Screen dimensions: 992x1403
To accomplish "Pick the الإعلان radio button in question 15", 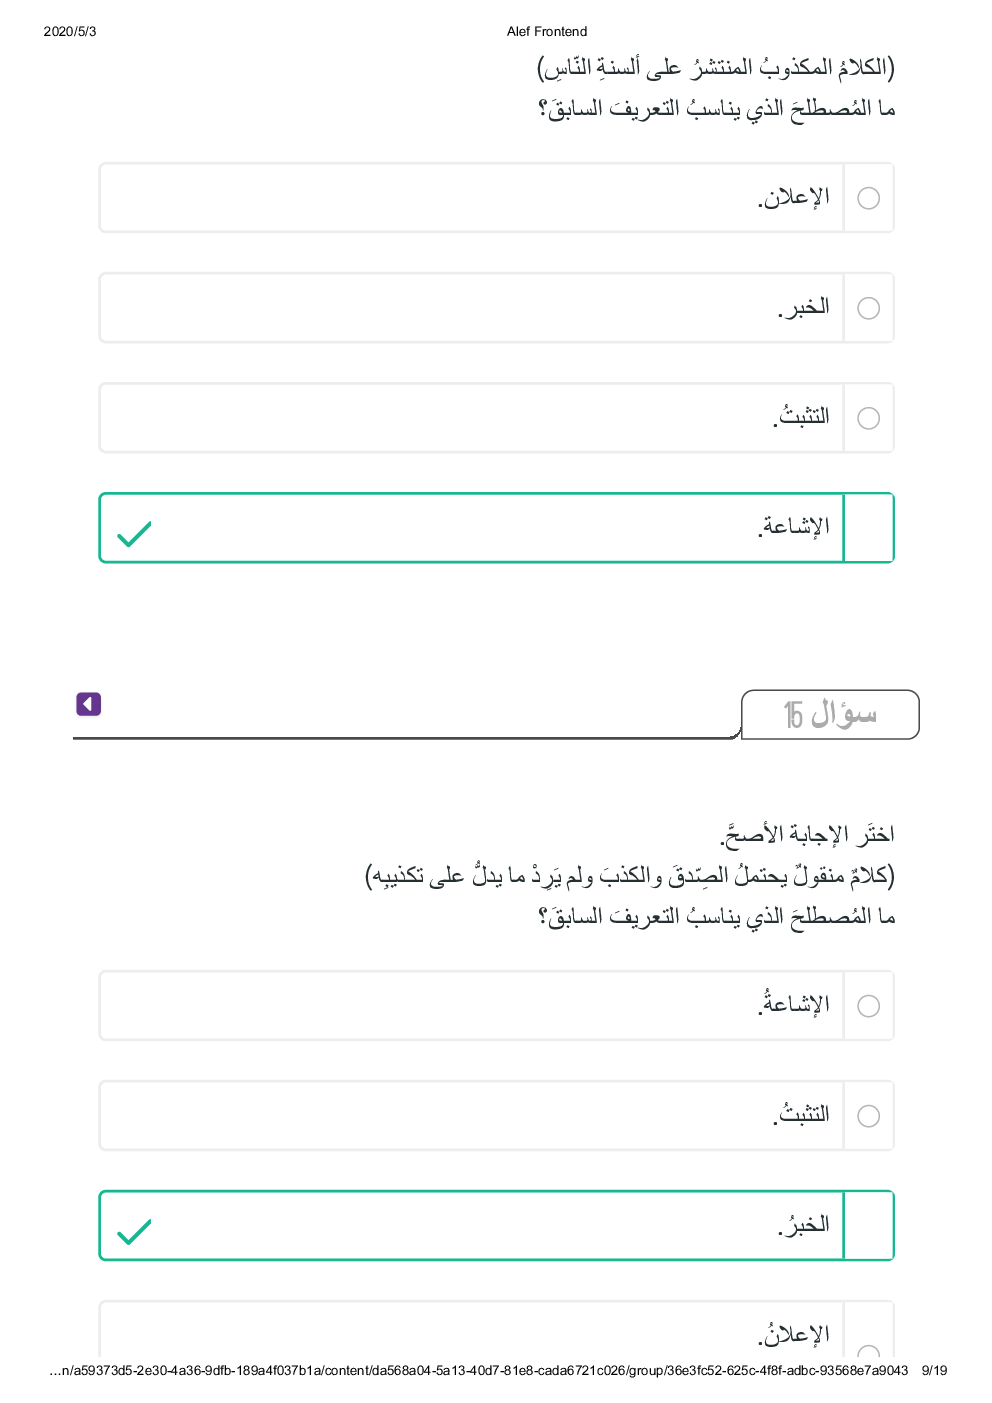I will tap(869, 1352).
